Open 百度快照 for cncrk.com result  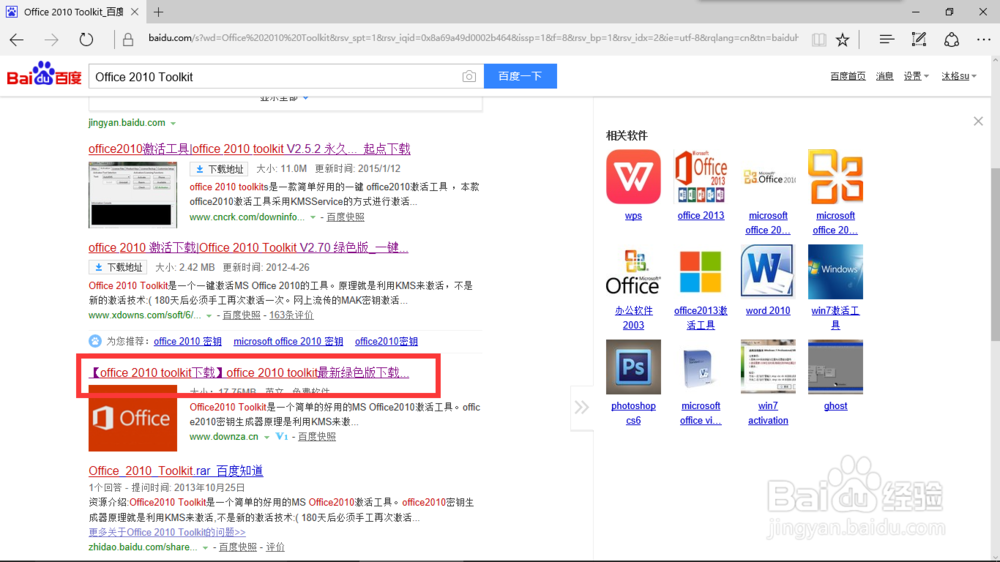345,218
